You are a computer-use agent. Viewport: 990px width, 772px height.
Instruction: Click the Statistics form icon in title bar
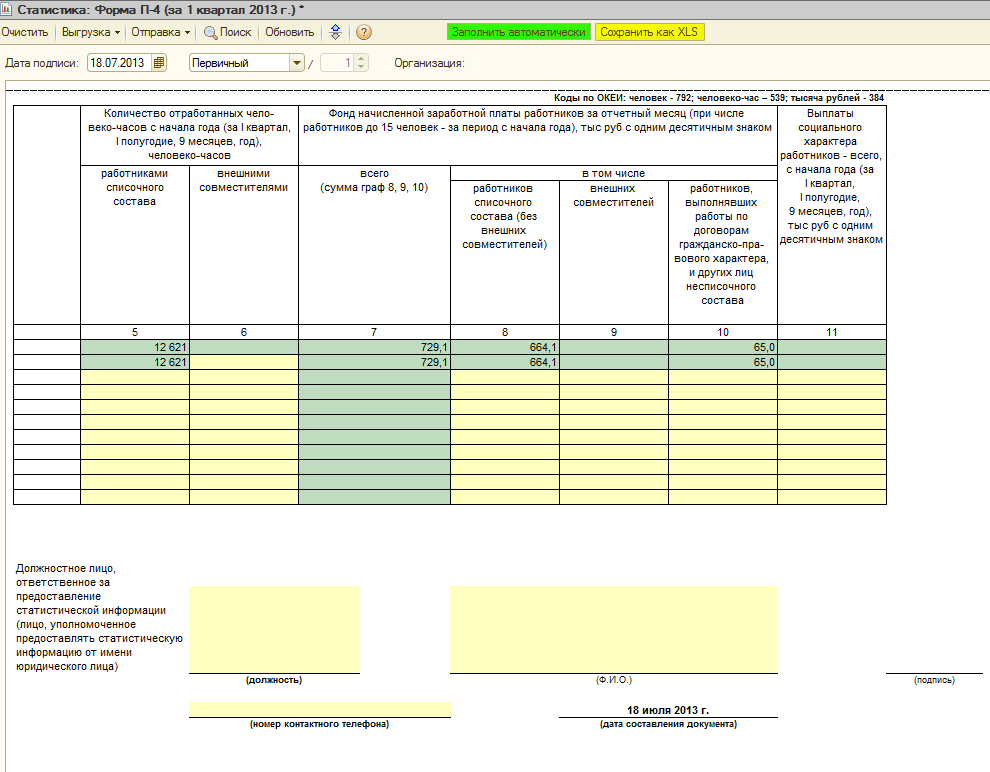click(x=6, y=9)
